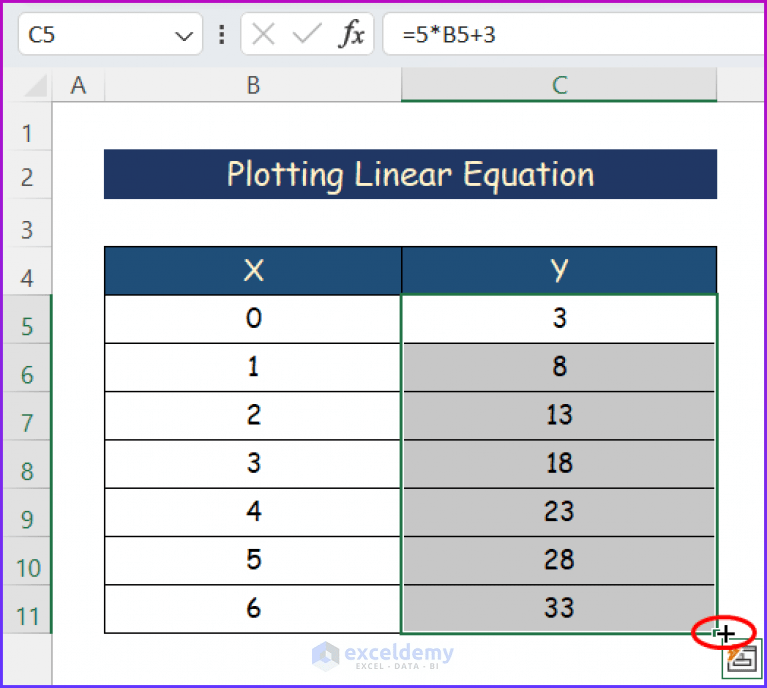Click the Cancel (X) formula button
The height and width of the screenshot is (688, 767).
(263, 35)
